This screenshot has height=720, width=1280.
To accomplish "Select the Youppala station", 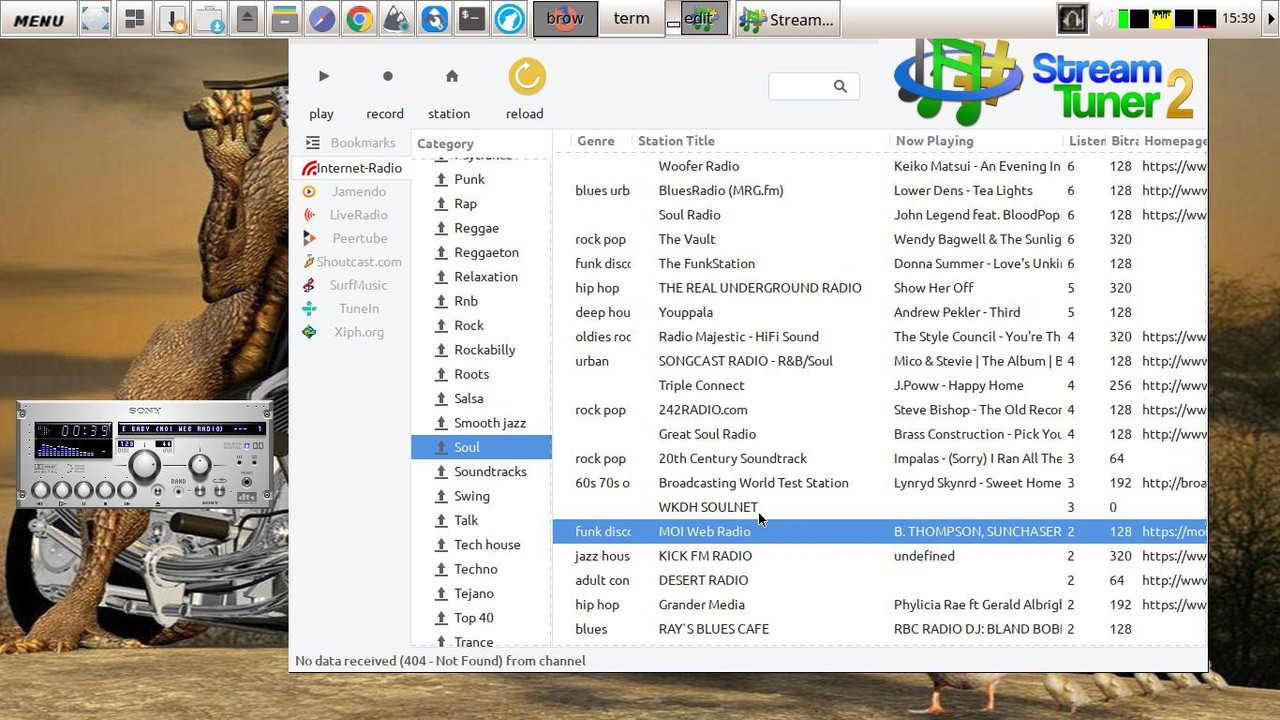I will point(880,312).
